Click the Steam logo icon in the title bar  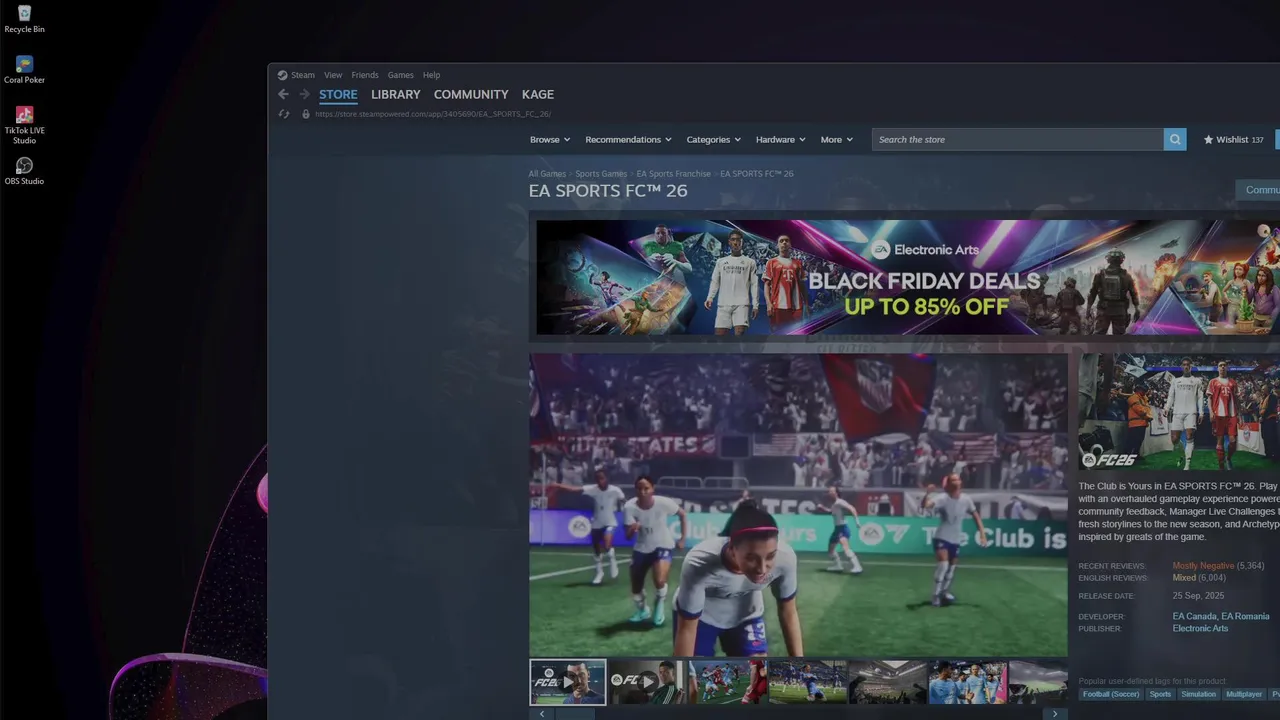click(282, 75)
